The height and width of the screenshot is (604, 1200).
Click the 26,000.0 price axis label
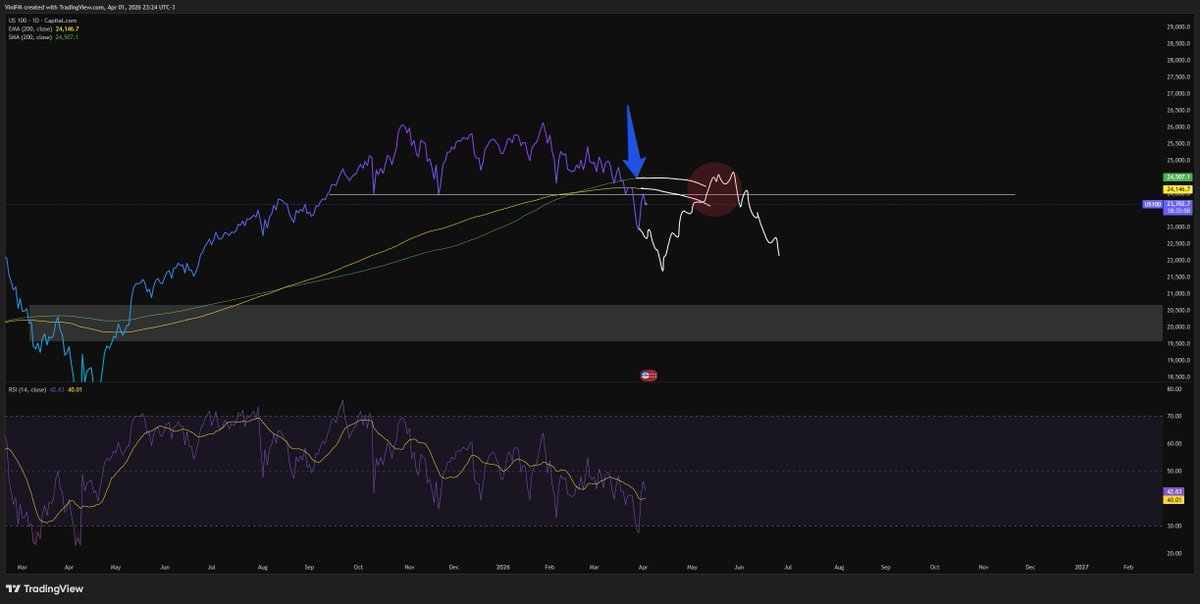tap(1176, 127)
